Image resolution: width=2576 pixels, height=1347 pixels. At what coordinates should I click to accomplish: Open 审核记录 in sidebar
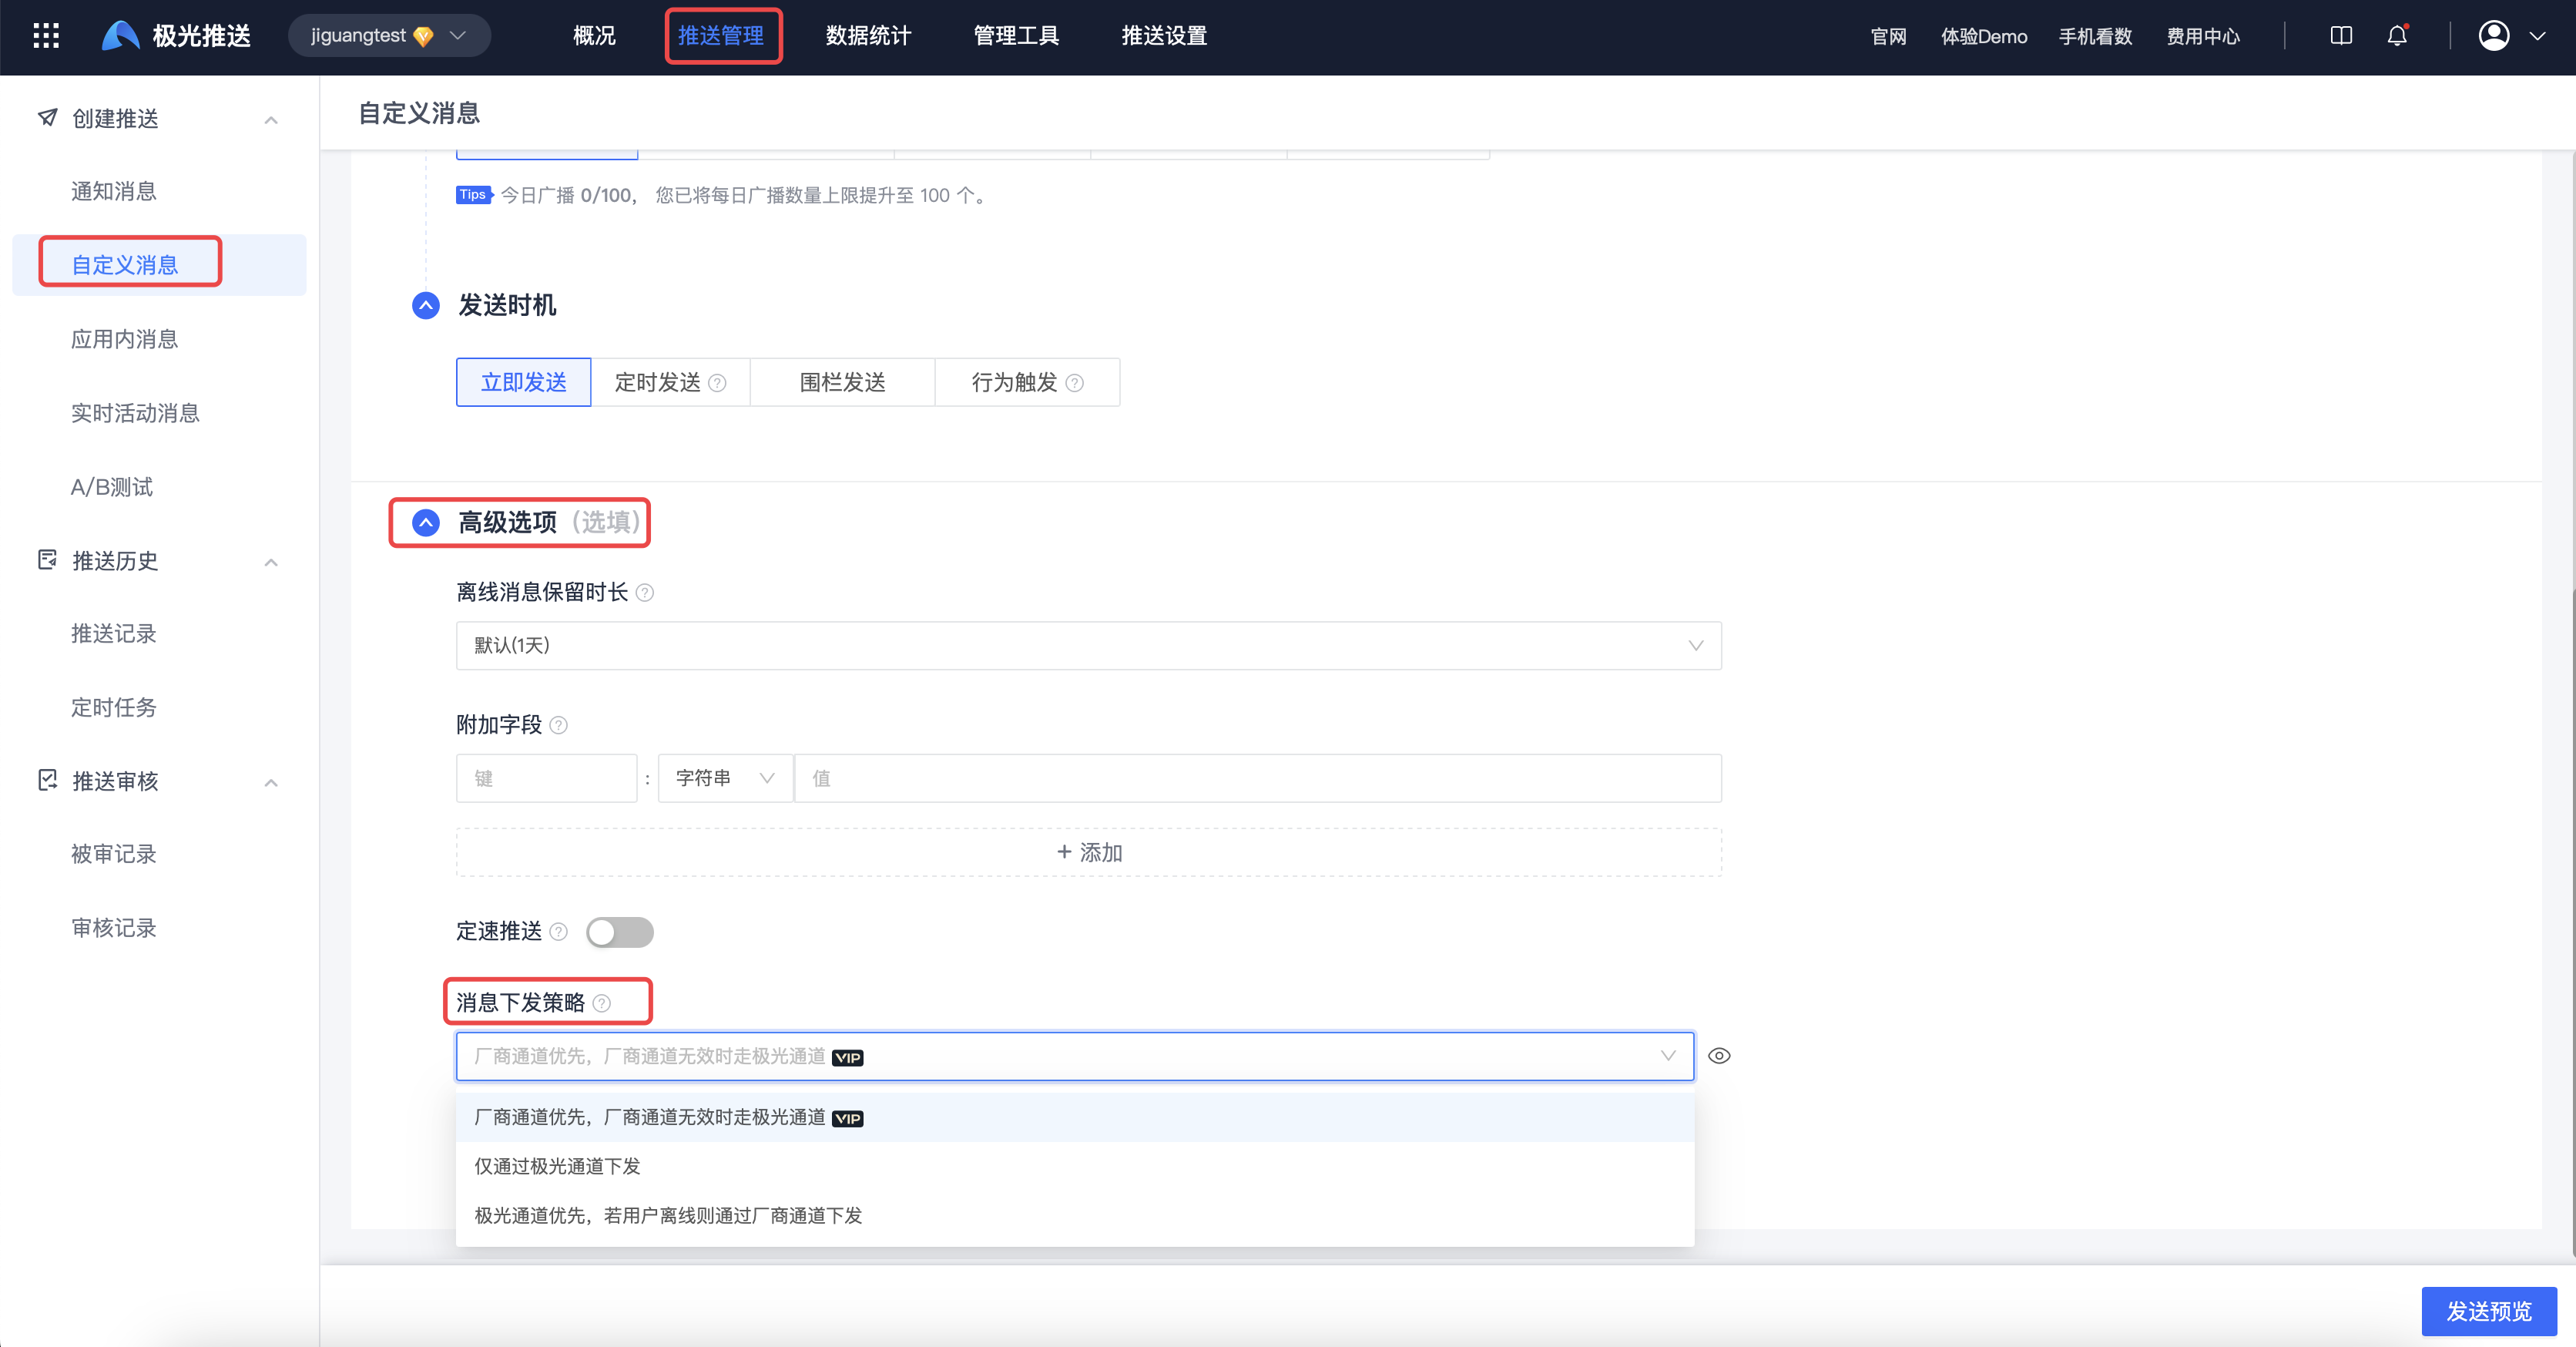(x=114, y=928)
